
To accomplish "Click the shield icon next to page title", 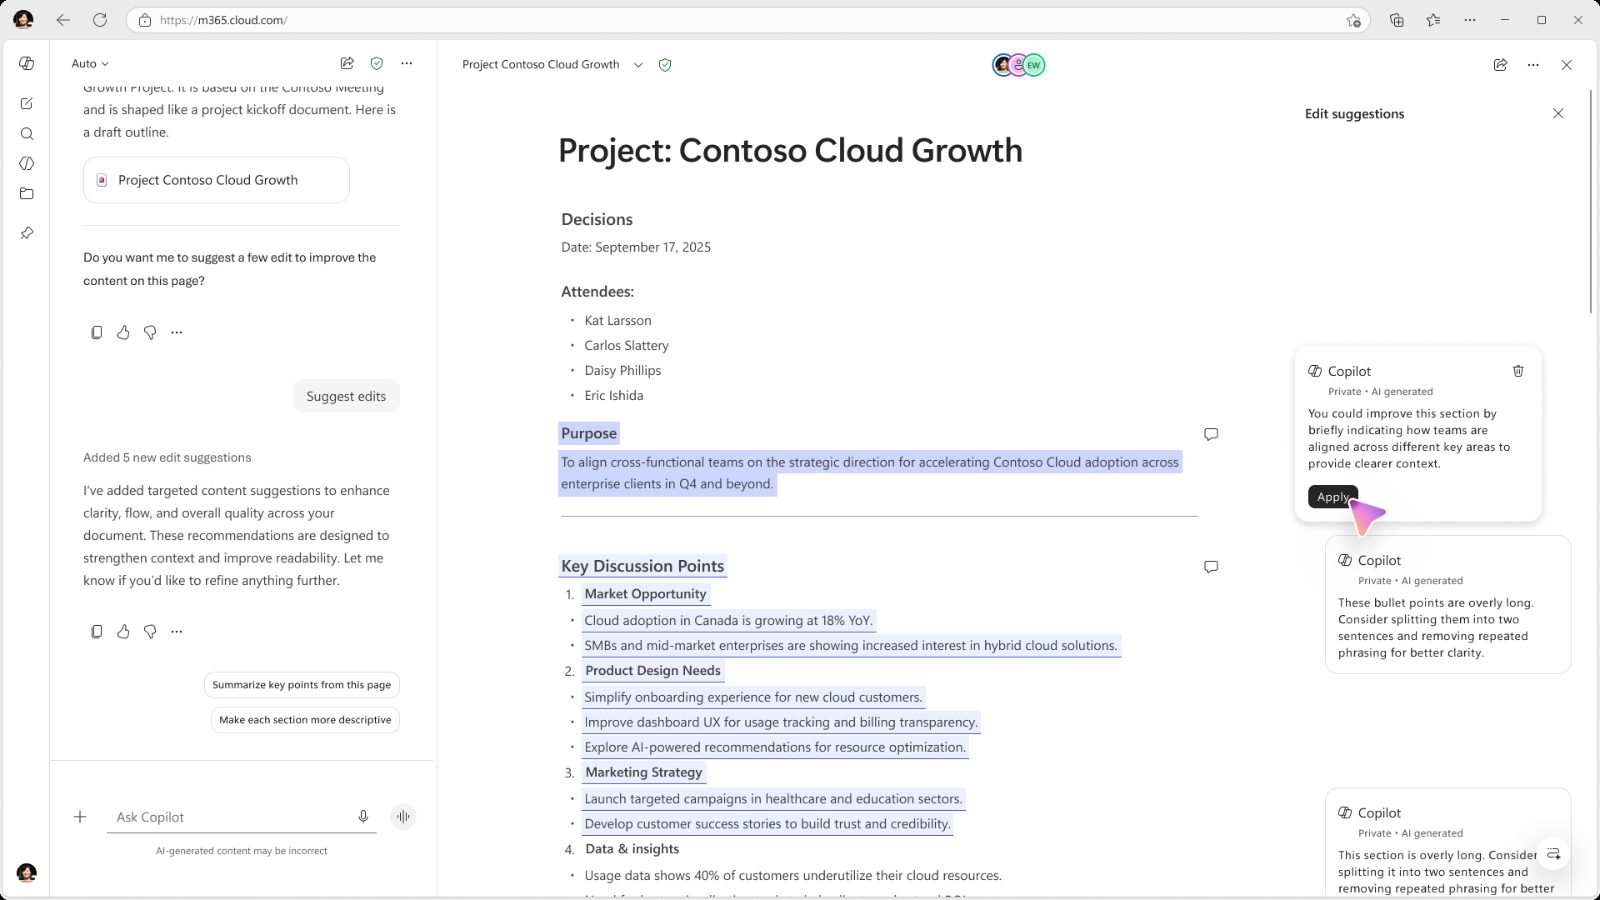I will pyautogui.click(x=665, y=64).
